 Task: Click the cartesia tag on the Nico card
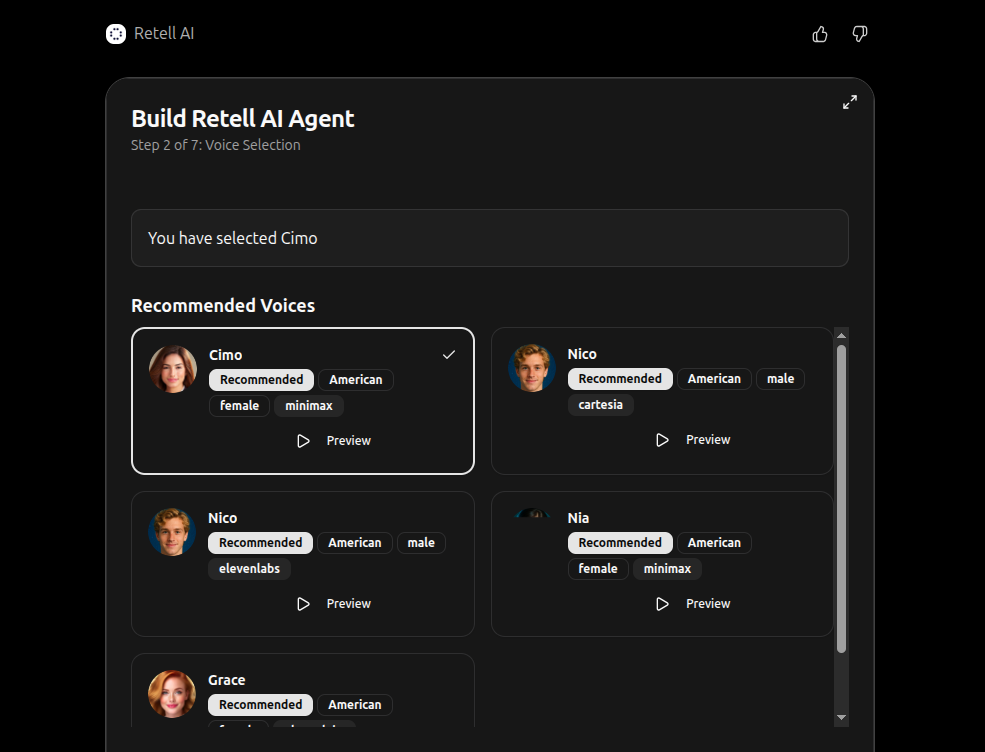pyautogui.click(x=601, y=405)
